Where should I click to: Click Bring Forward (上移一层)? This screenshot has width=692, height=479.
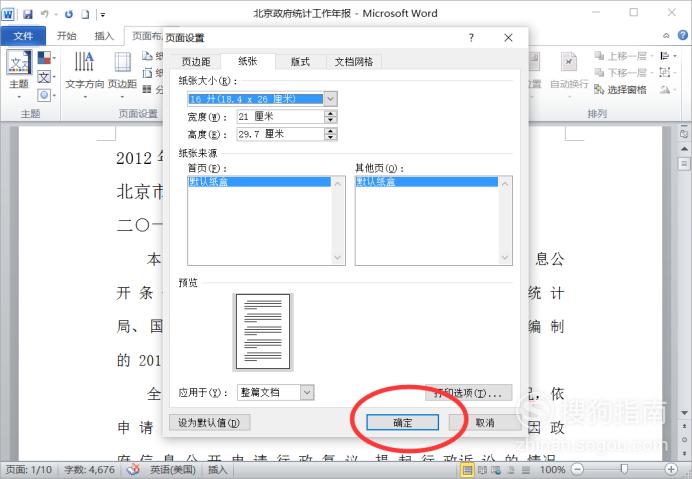click(x=623, y=56)
